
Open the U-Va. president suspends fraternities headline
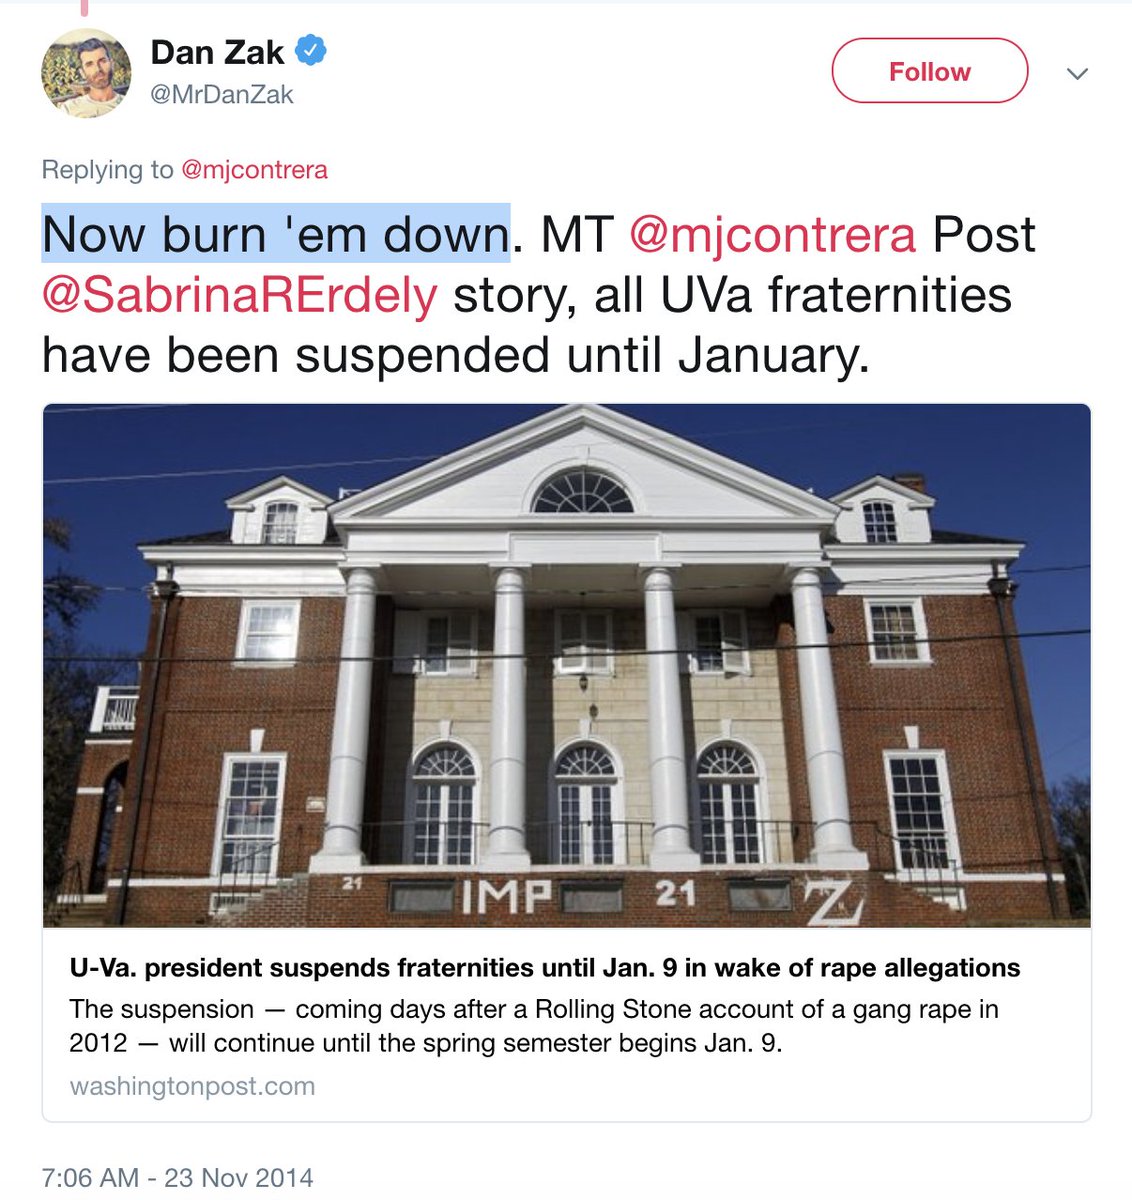tap(545, 968)
